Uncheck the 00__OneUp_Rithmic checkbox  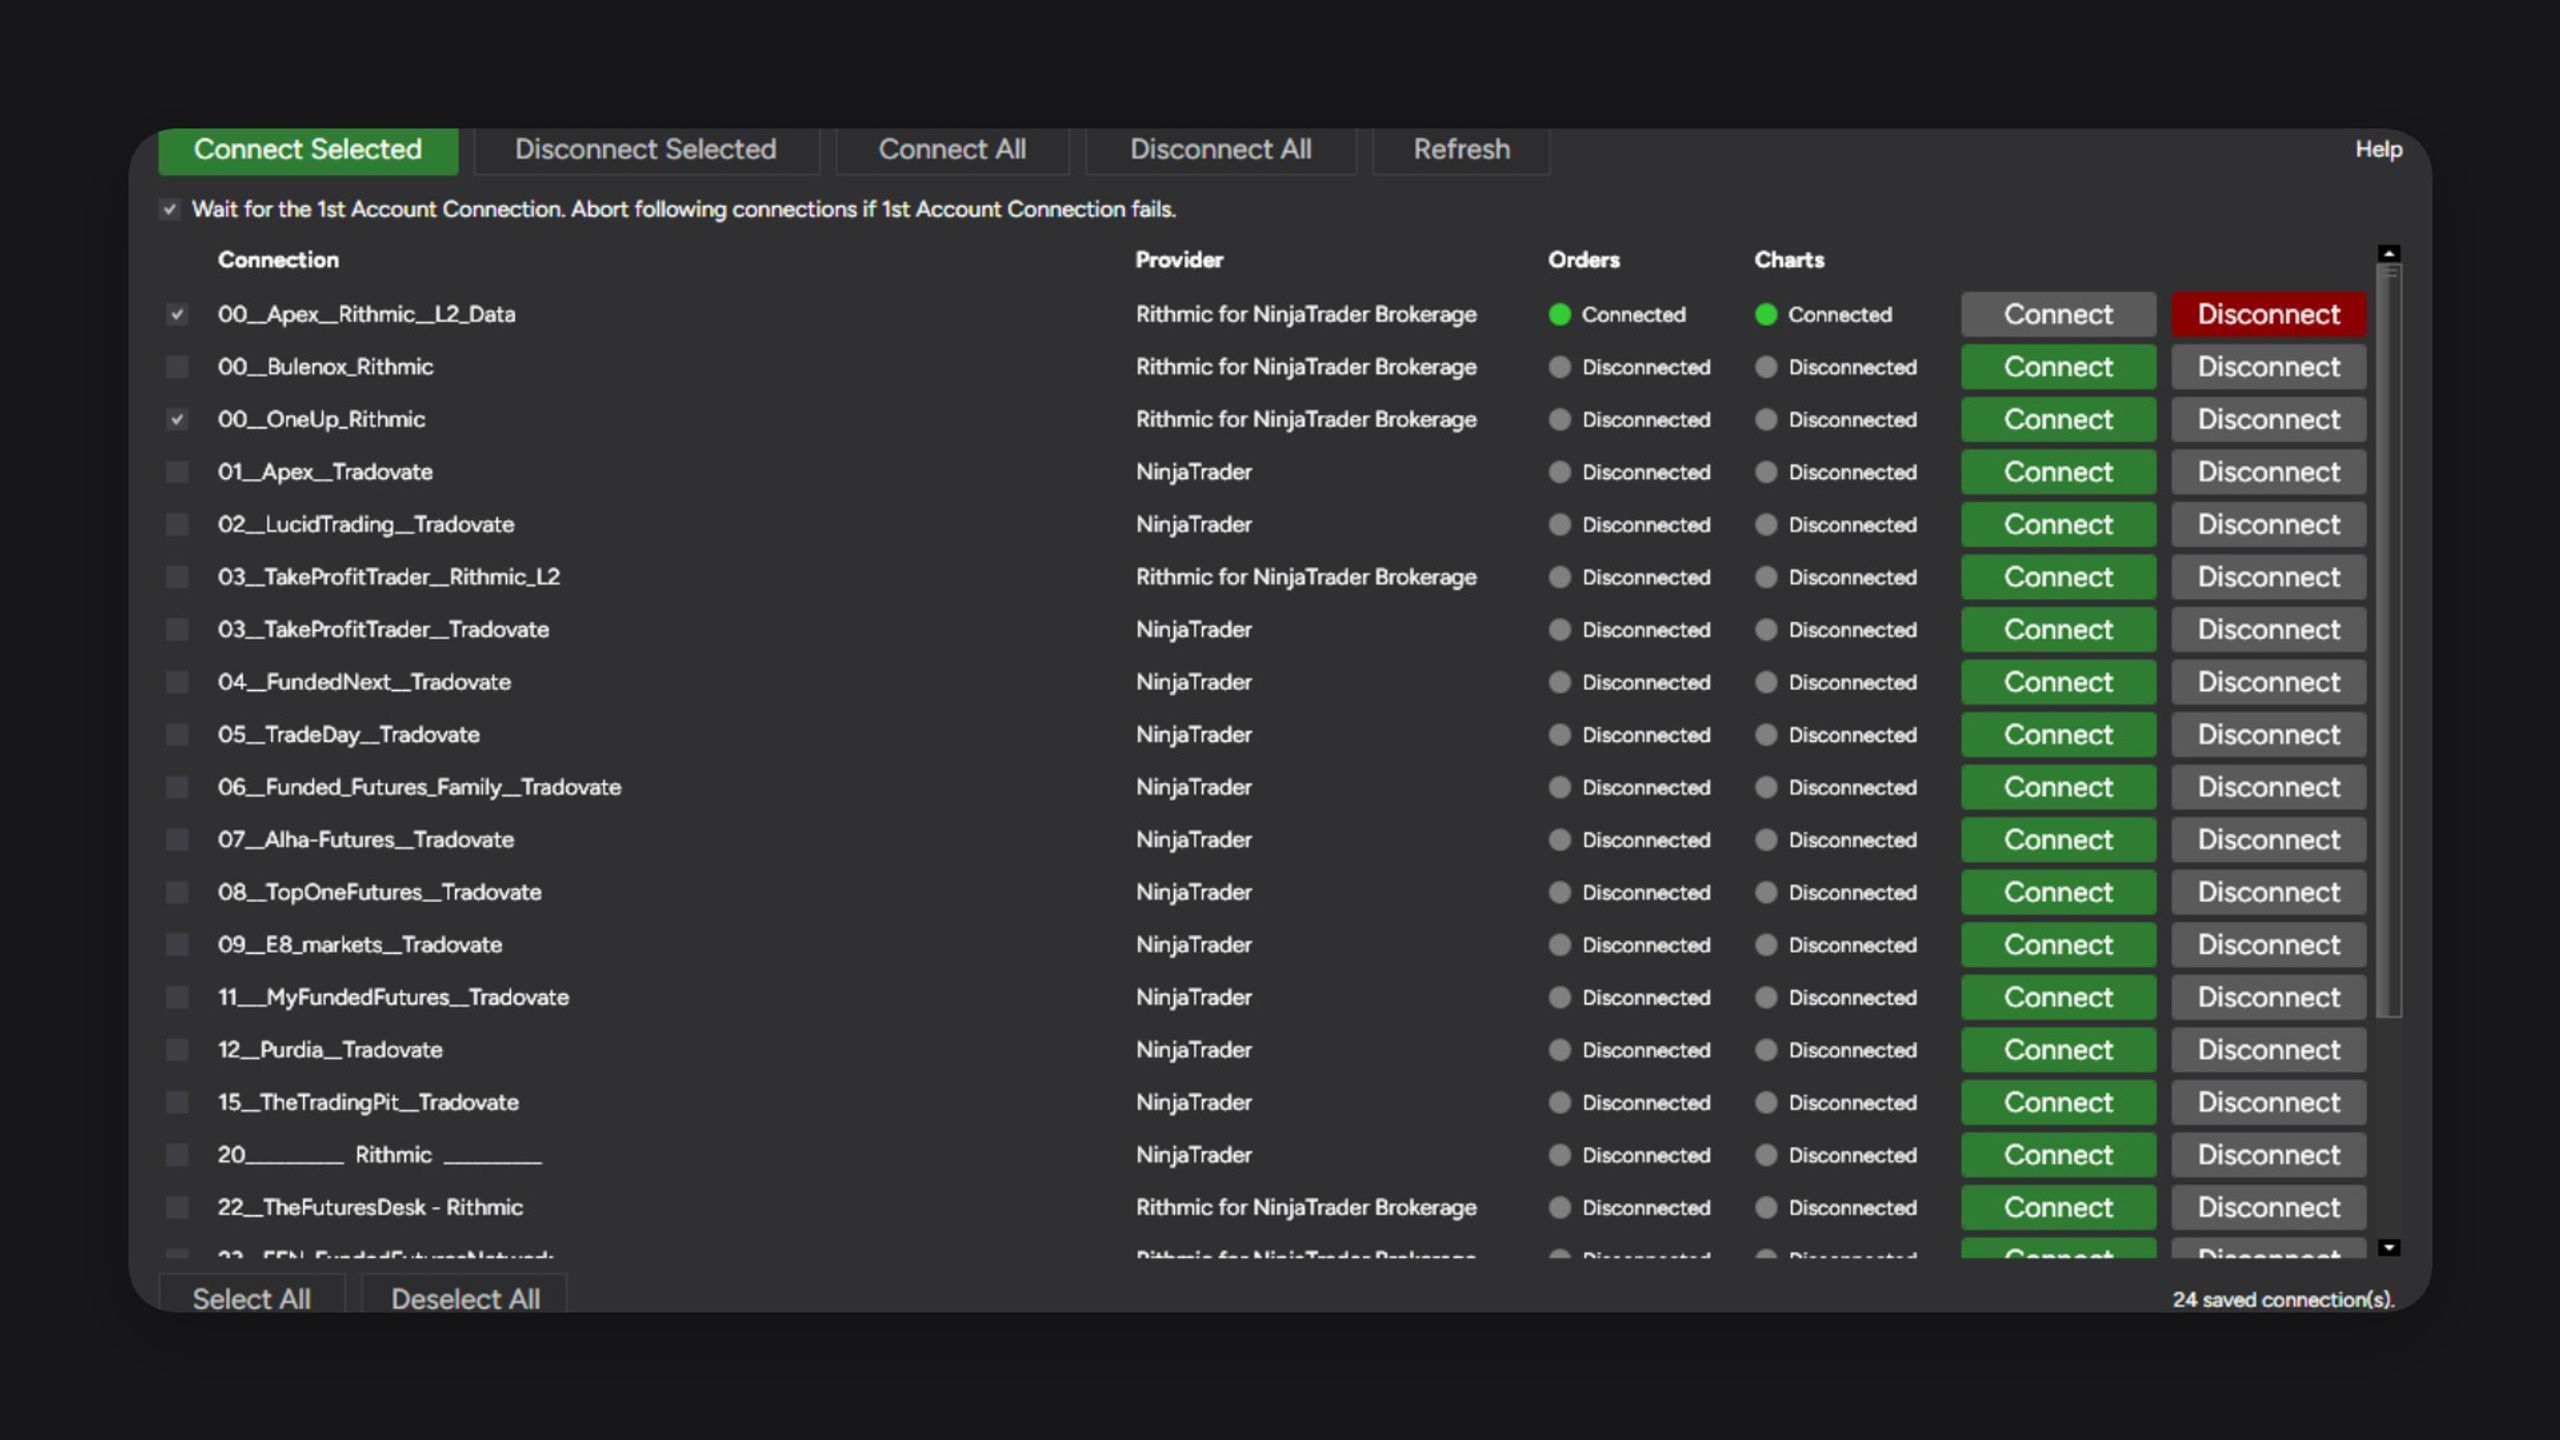coord(177,419)
